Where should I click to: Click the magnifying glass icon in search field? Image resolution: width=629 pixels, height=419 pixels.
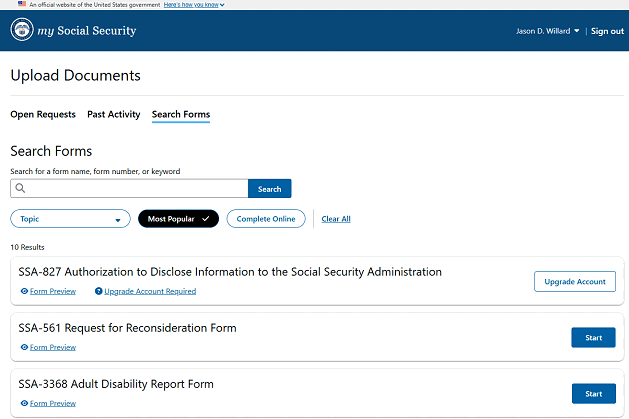pos(21,188)
